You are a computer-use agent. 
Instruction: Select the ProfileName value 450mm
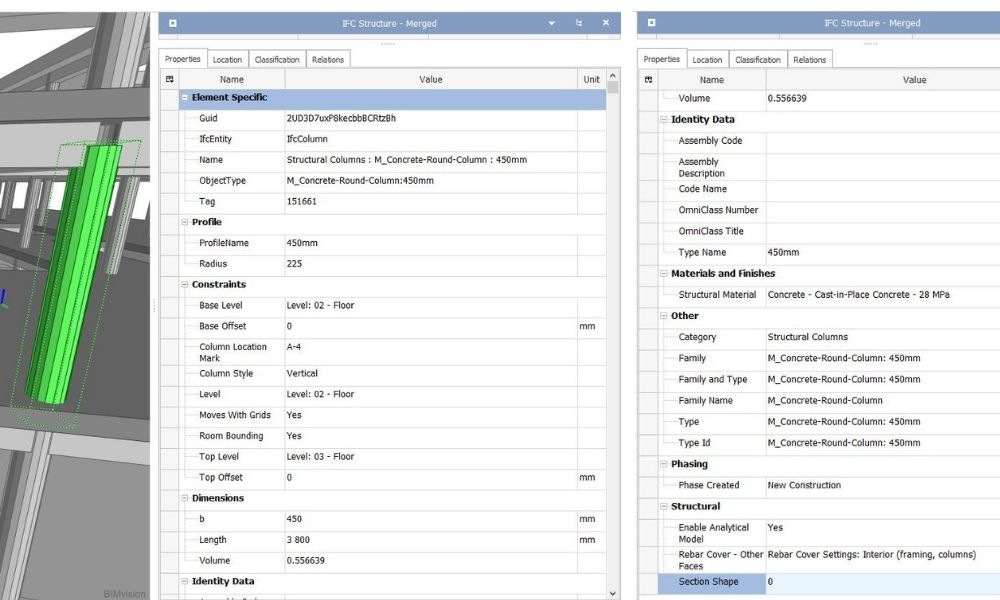pyautogui.click(x=302, y=243)
